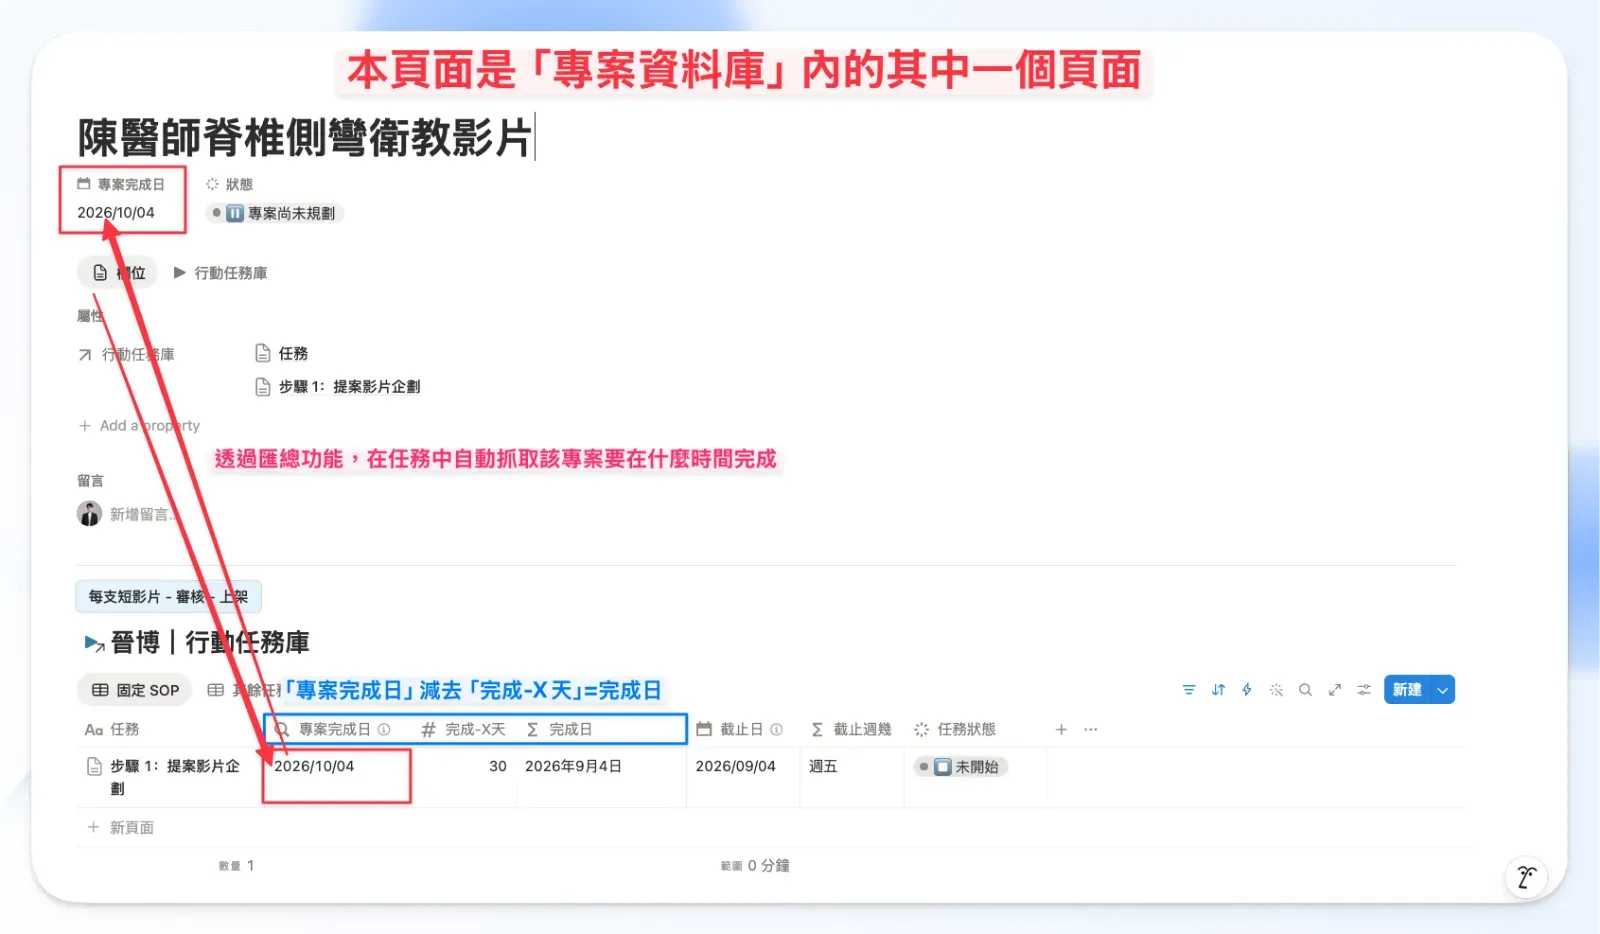1600x934 pixels.
Task: Click the 截止日 column header
Action: point(740,730)
